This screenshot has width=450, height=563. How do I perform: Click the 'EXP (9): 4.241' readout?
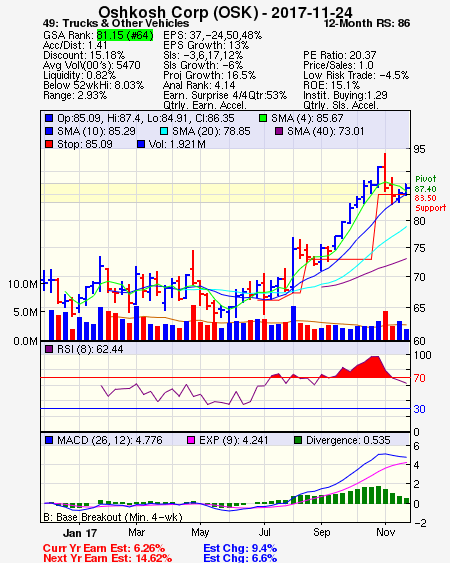234,440
